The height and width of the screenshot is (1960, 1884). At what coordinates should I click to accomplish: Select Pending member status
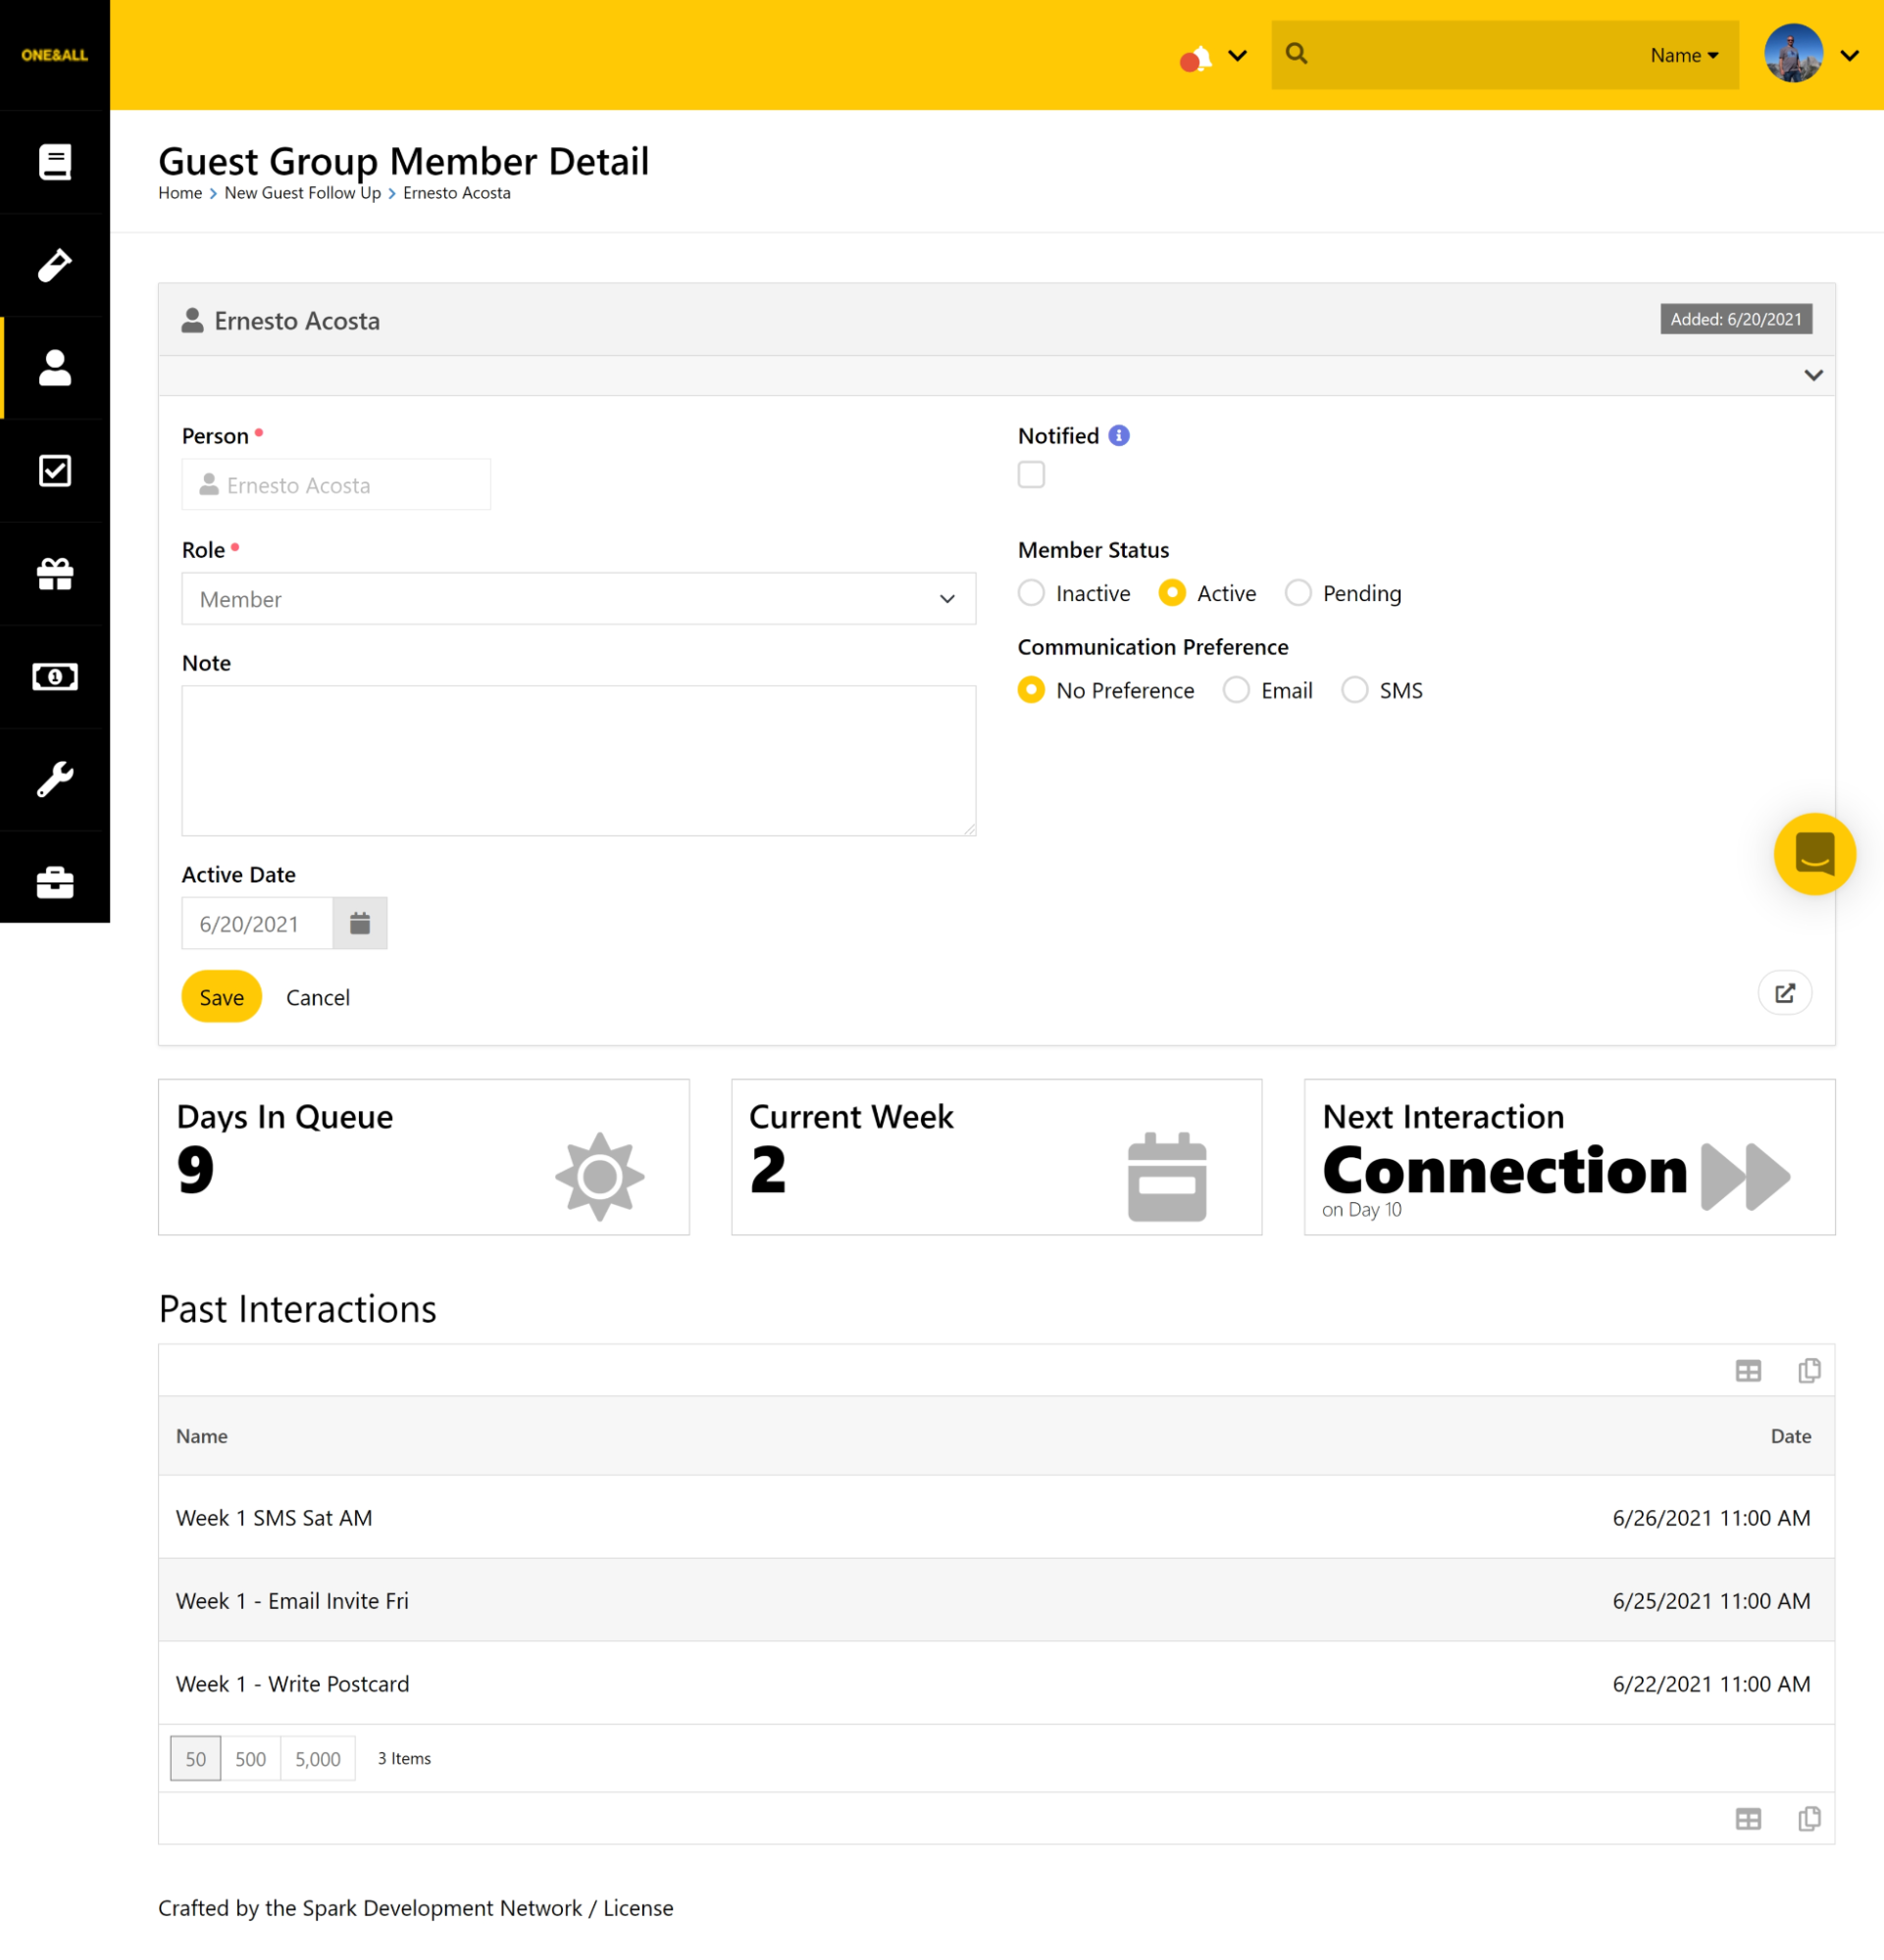pos(1298,593)
